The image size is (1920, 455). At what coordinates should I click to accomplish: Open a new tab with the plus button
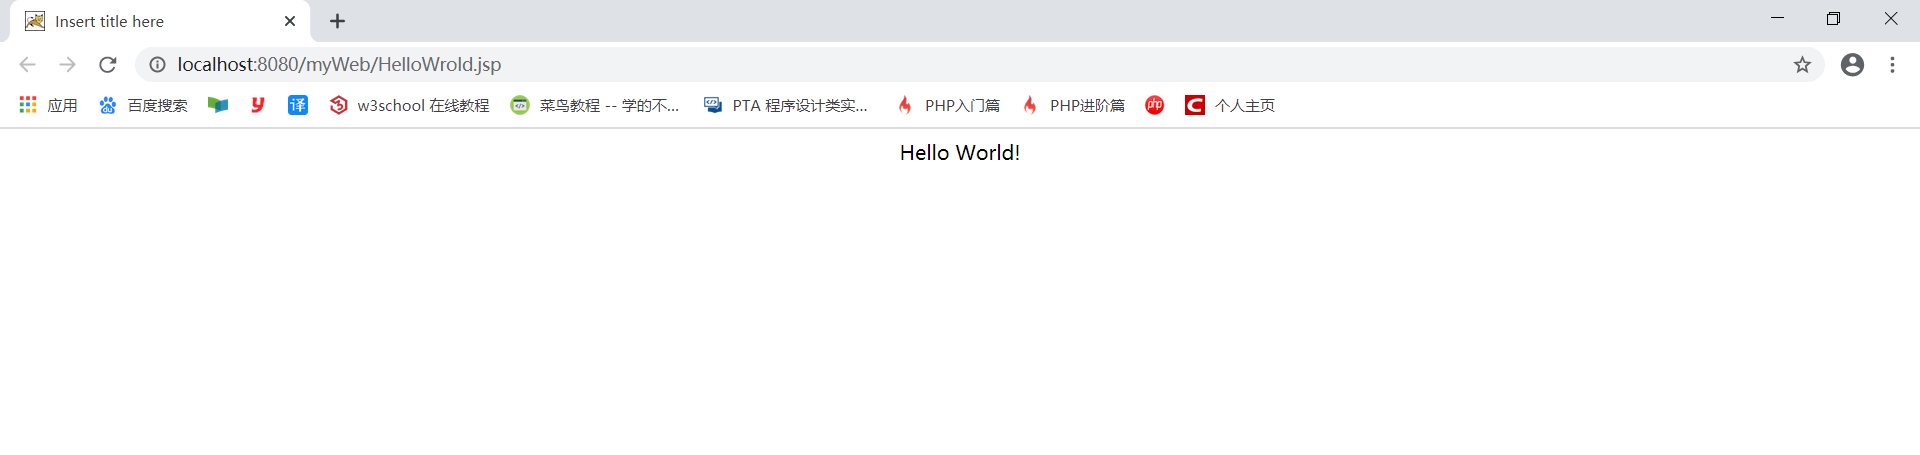tap(338, 21)
